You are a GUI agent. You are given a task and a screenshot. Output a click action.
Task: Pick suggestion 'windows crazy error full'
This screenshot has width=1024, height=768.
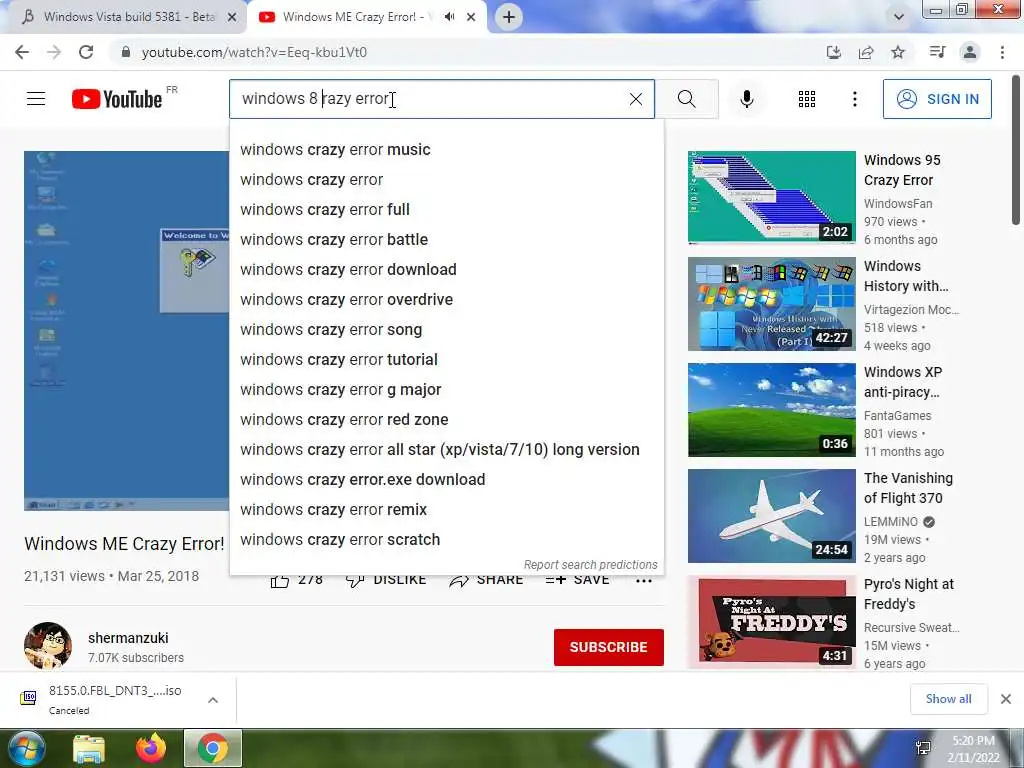447,210
